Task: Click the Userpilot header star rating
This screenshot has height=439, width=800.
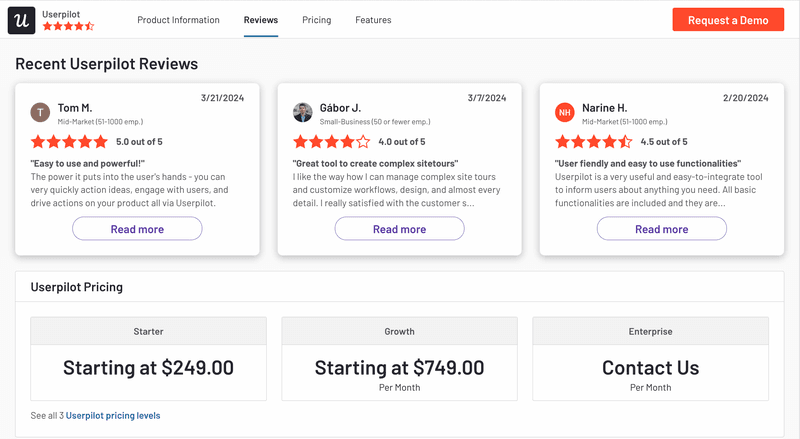Action: point(68,26)
